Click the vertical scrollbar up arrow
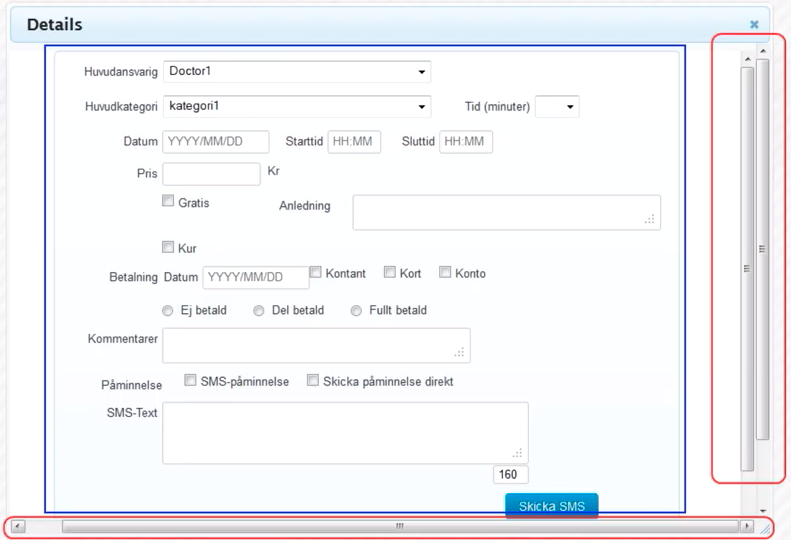 click(762, 50)
